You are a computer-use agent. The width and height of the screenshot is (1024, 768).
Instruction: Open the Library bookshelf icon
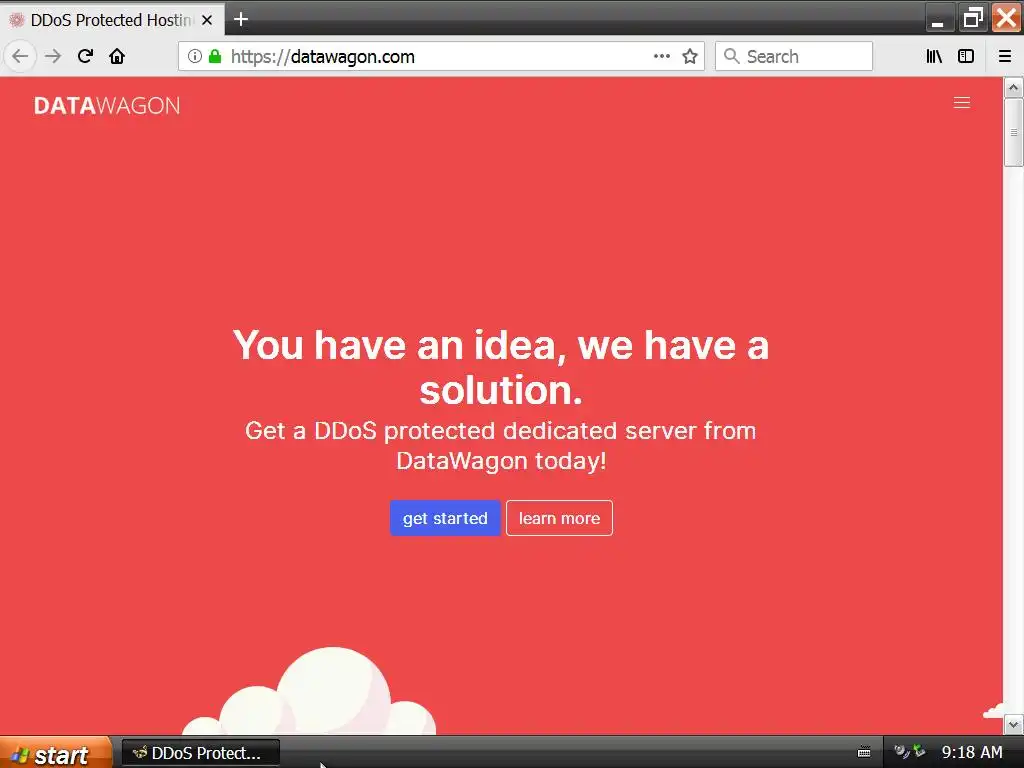[934, 56]
